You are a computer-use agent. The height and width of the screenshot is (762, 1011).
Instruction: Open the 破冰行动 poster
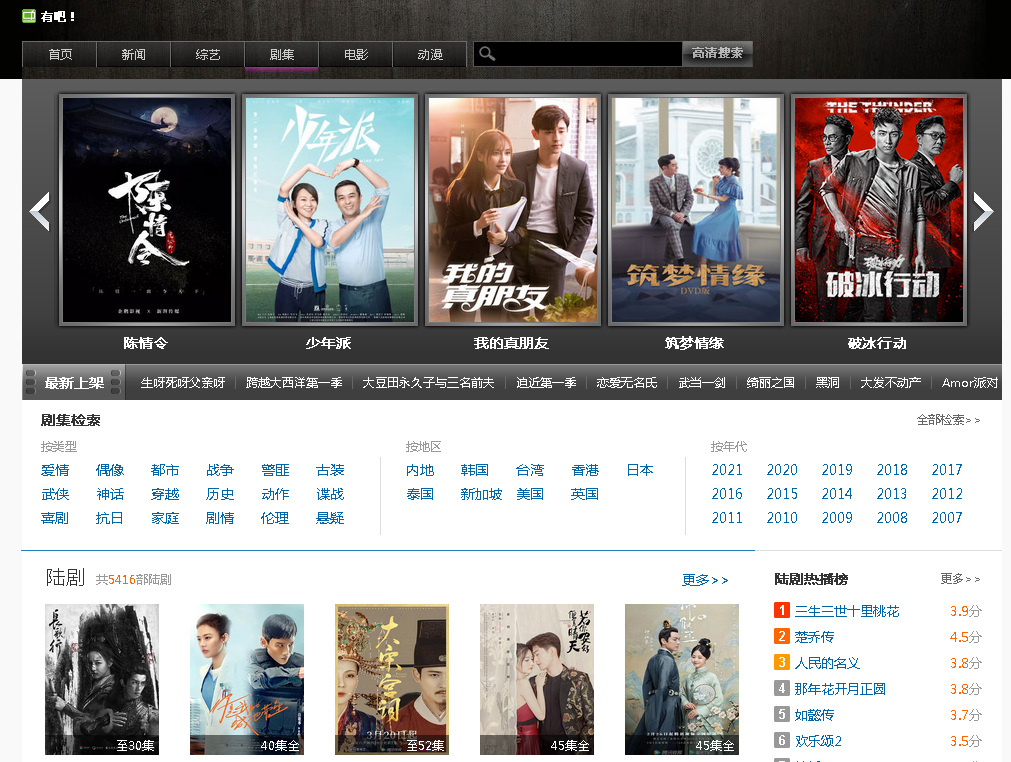[879, 210]
